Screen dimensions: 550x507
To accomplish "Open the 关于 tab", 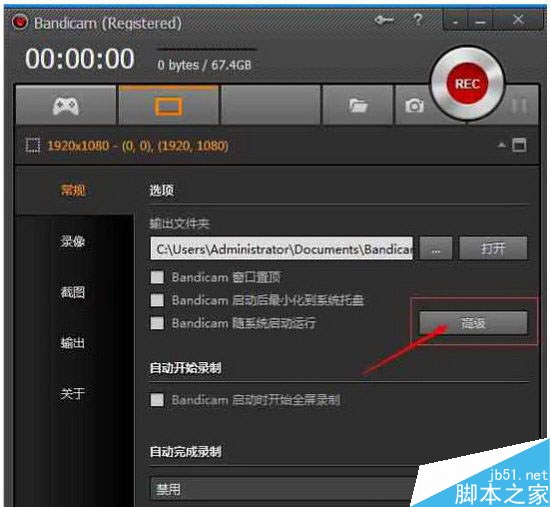I will [x=73, y=394].
